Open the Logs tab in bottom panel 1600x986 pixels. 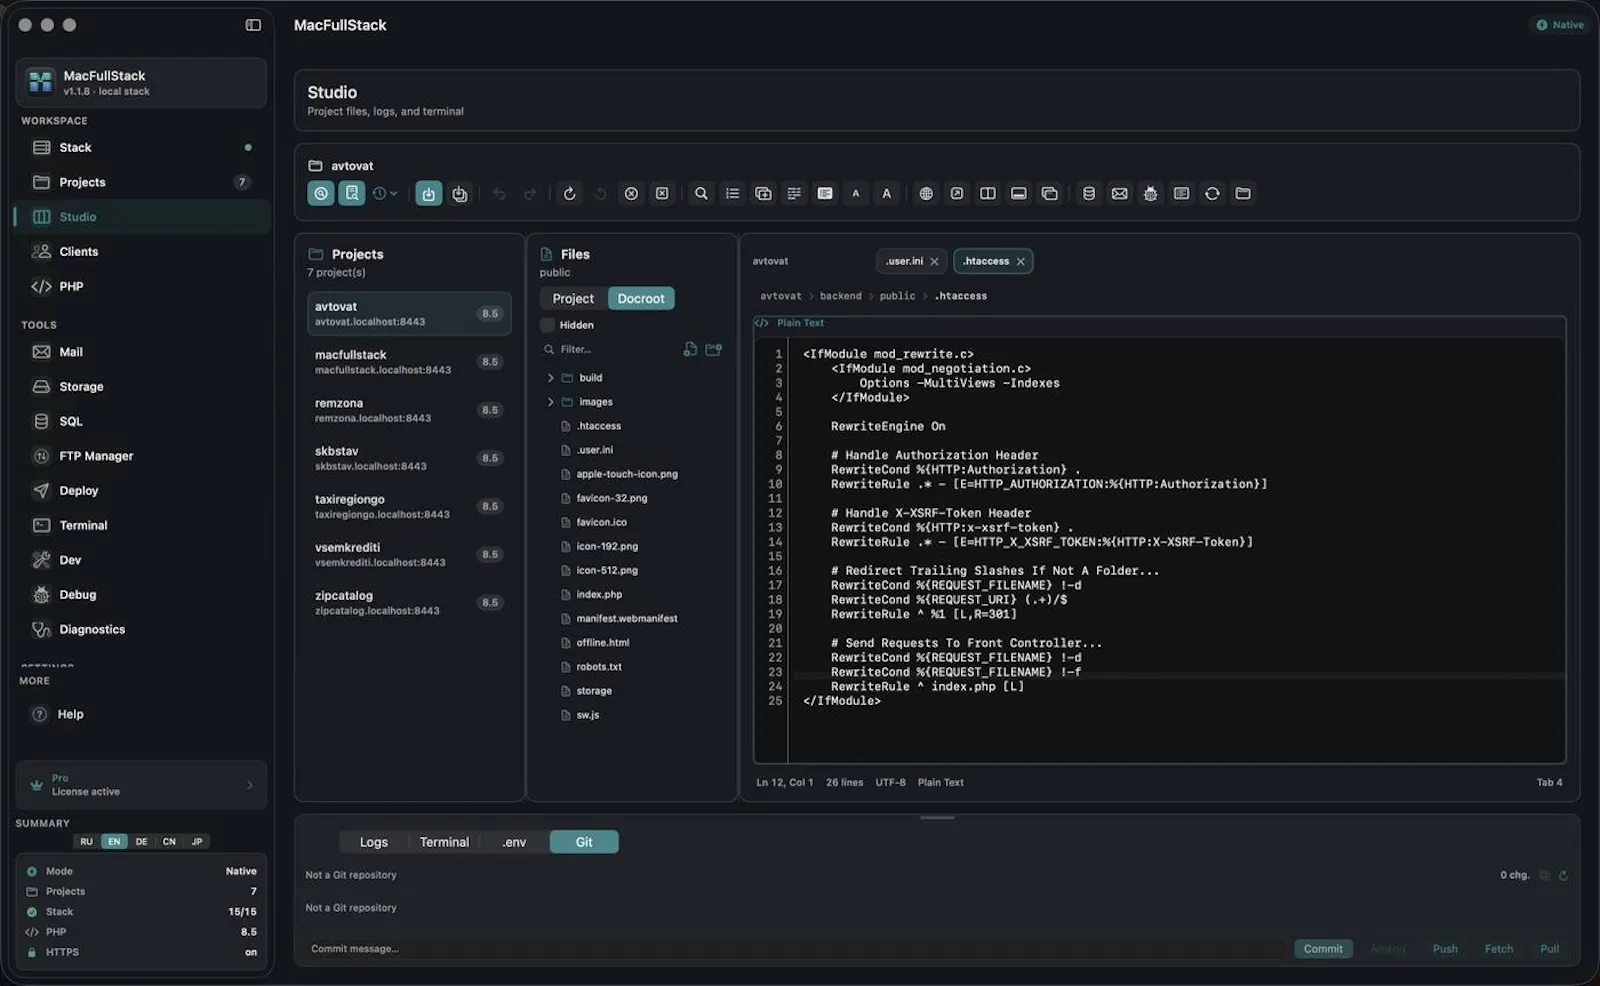[374, 843]
